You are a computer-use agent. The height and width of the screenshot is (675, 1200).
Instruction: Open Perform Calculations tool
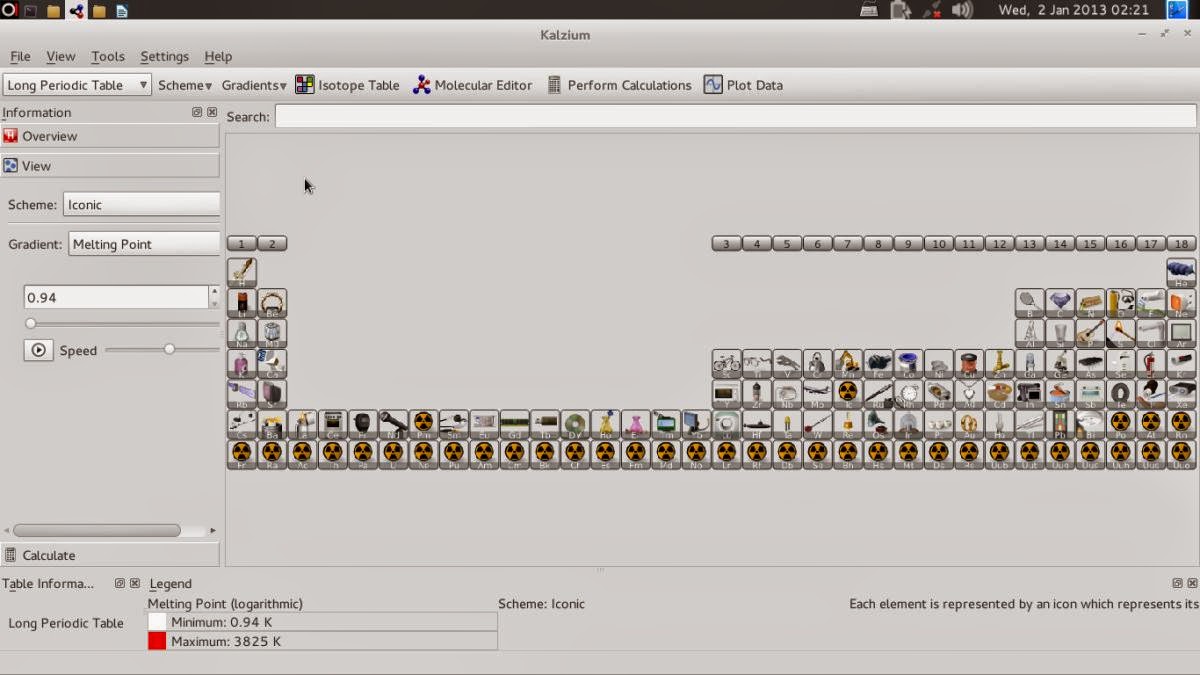[x=619, y=85]
